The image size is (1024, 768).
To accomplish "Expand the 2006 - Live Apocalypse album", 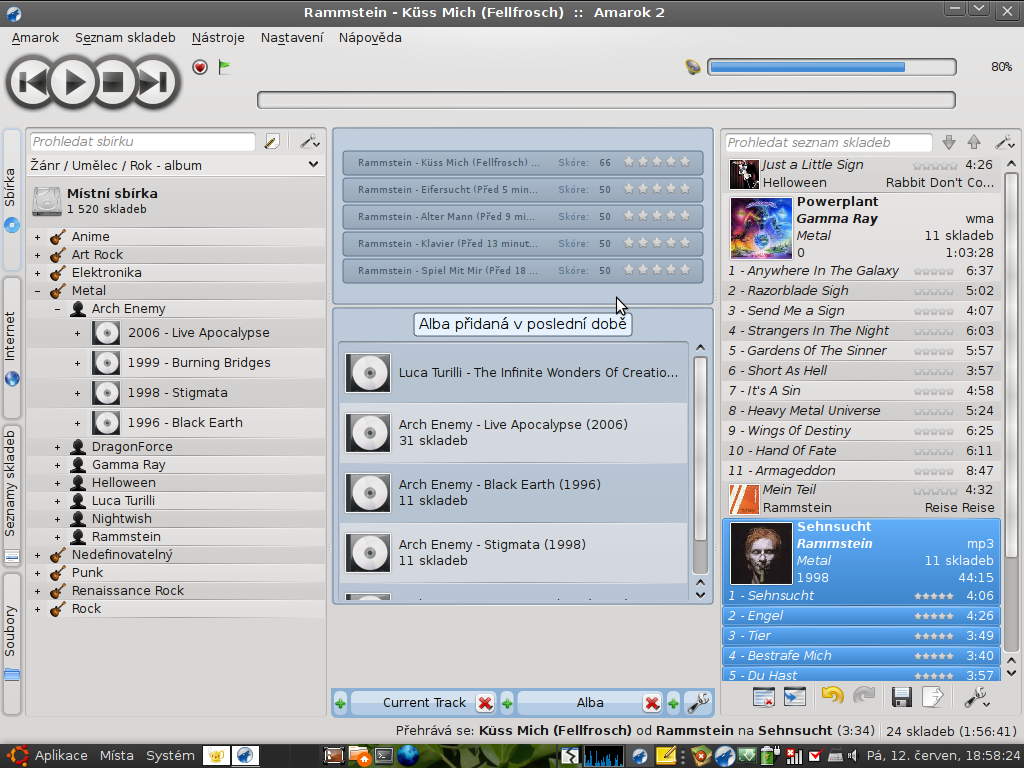I will point(77,333).
